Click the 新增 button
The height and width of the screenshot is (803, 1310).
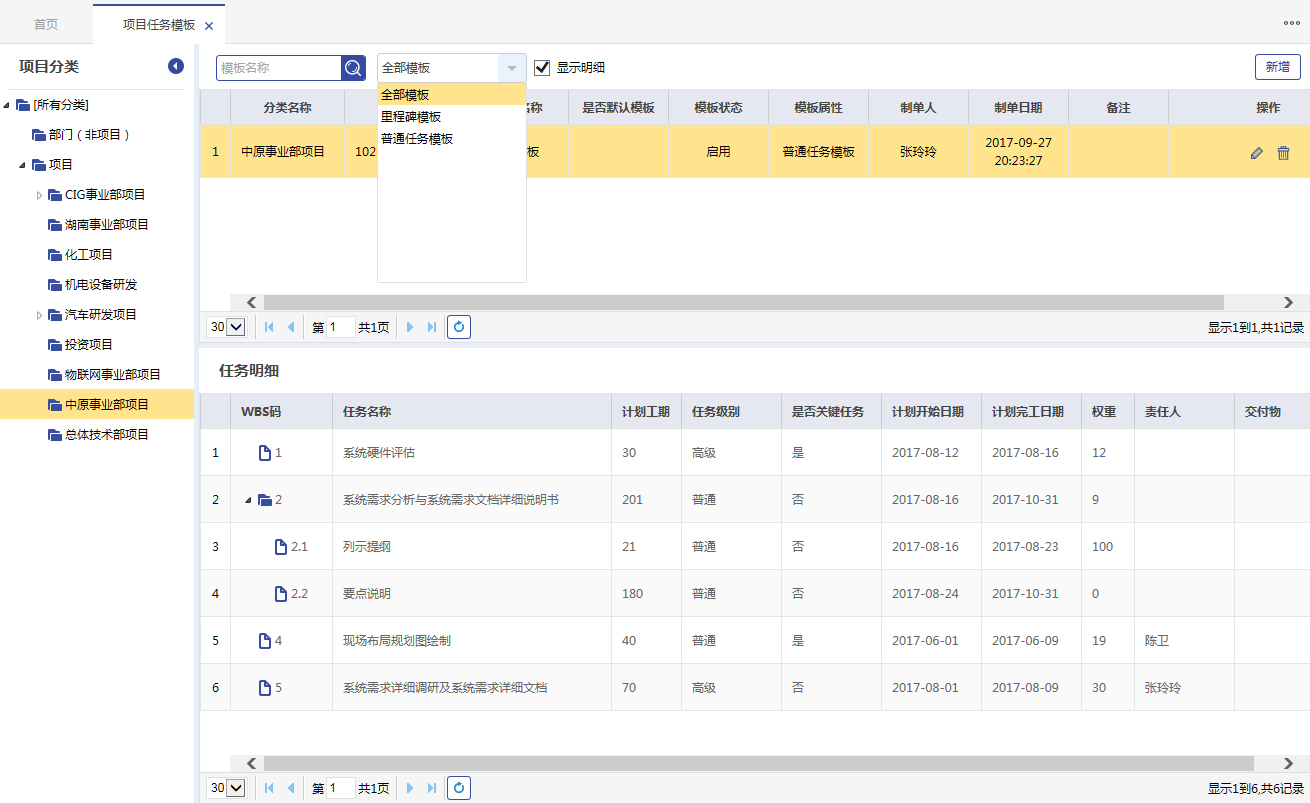pos(1277,67)
